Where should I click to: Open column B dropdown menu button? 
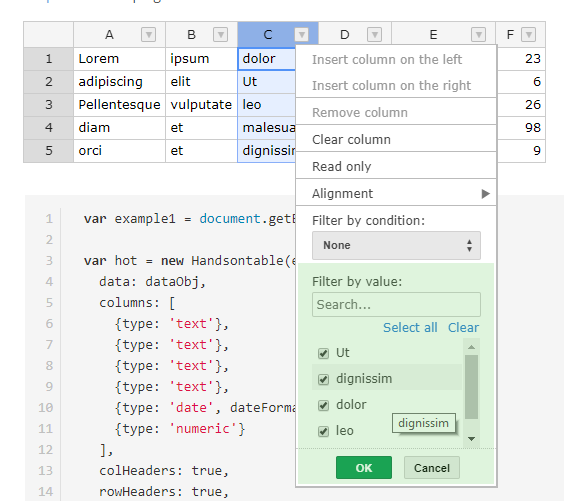click(220, 35)
